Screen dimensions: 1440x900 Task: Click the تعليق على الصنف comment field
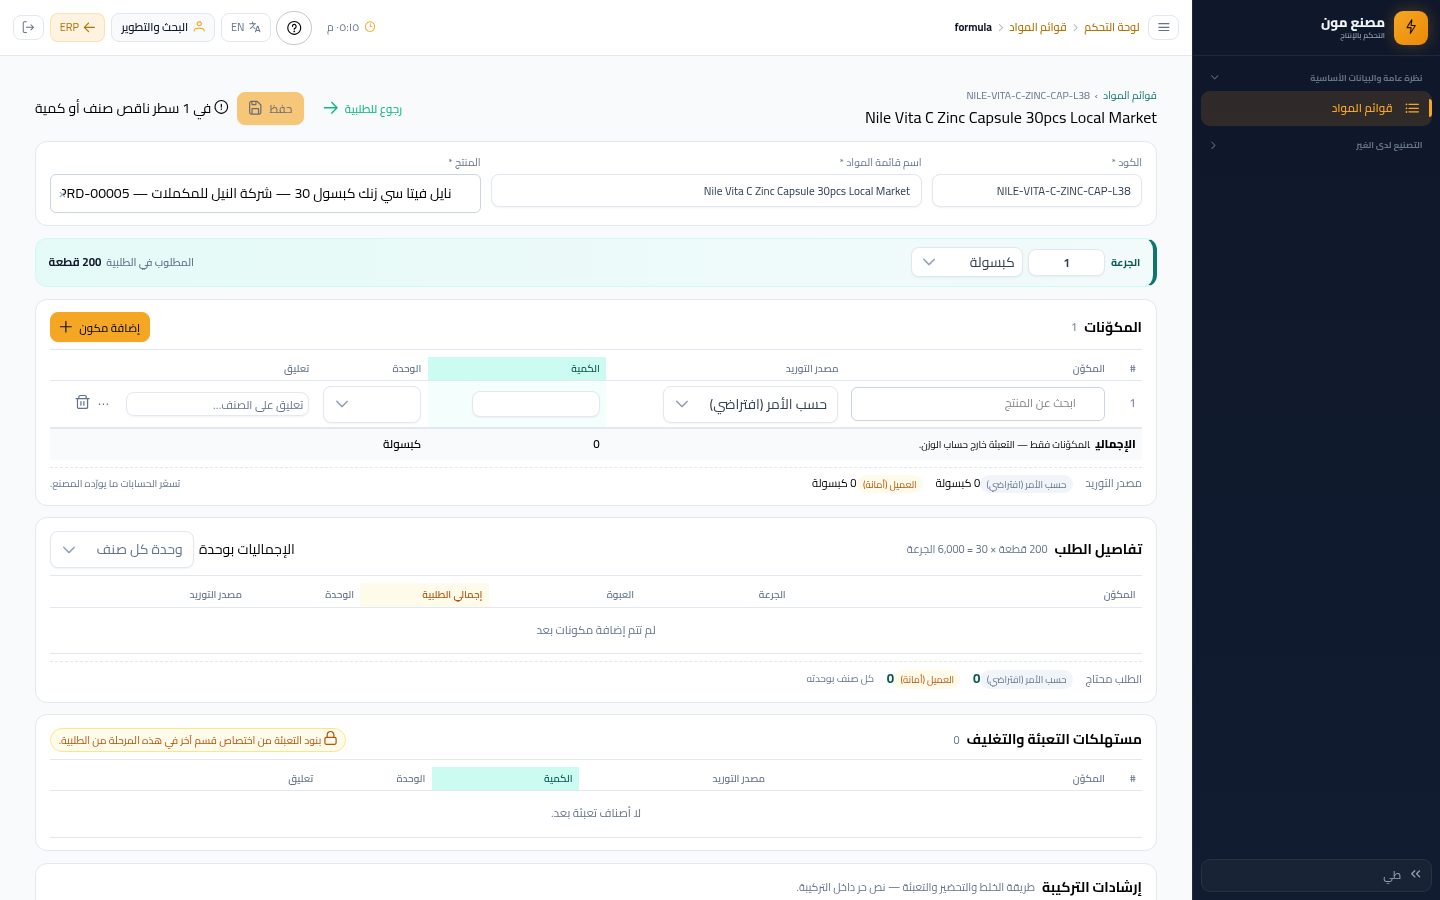(218, 404)
